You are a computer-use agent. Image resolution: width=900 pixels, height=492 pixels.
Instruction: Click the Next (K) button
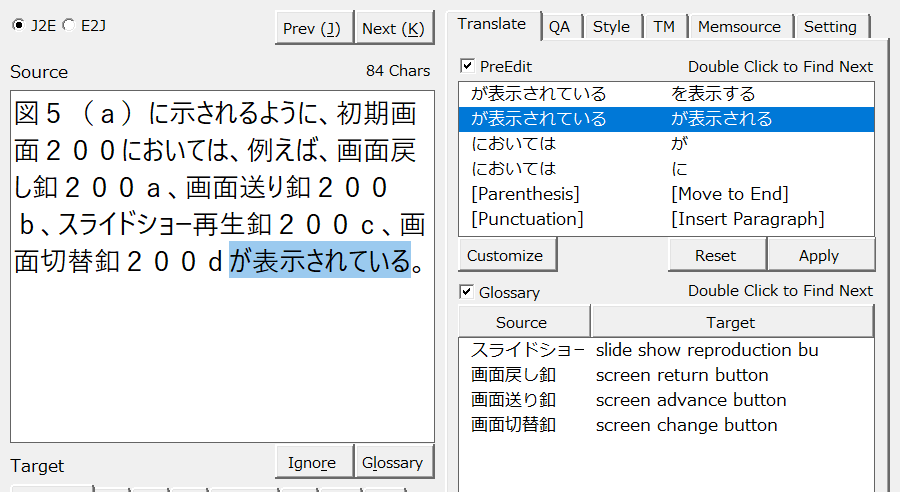point(394,28)
